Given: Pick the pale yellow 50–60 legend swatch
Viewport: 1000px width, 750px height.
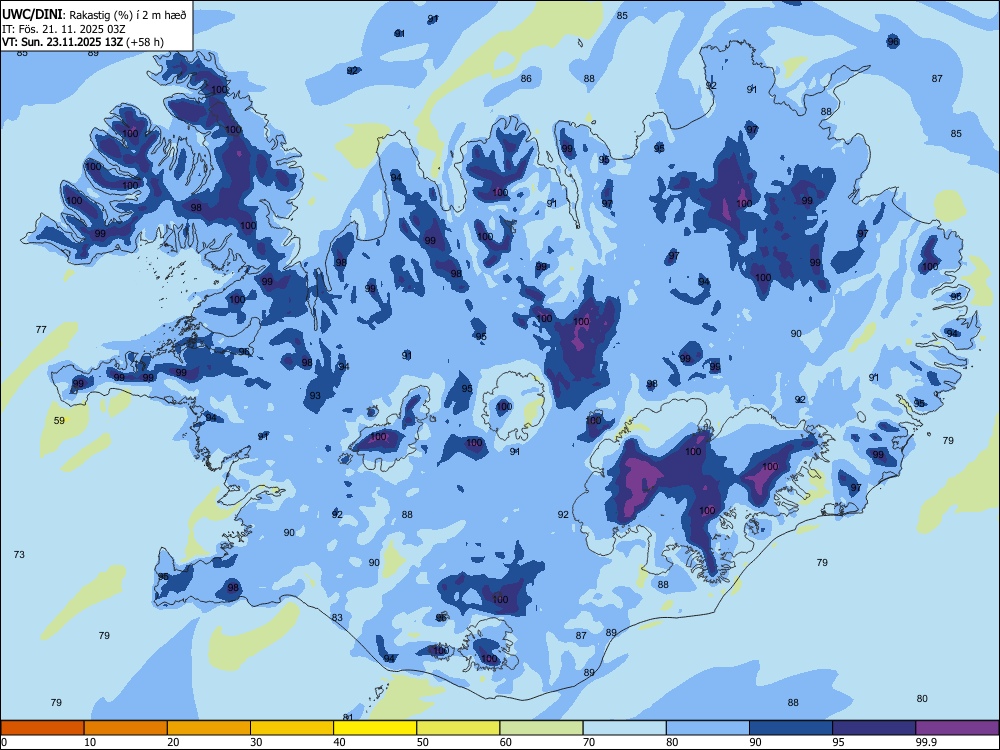Looking at the screenshot, I should click(x=458, y=728).
